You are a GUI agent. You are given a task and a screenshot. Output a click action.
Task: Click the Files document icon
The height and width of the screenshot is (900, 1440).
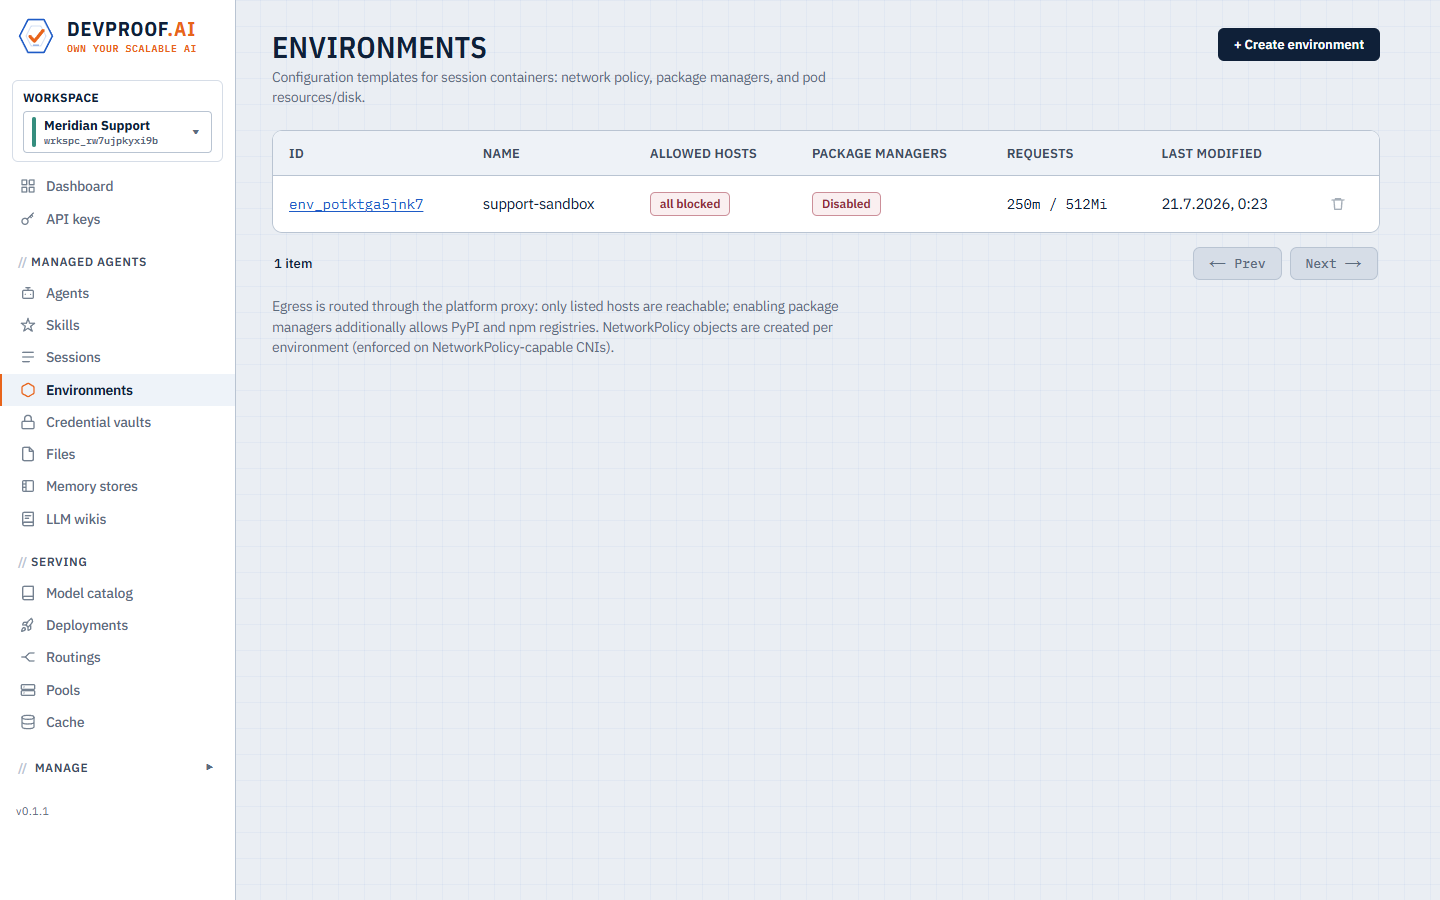click(28, 454)
